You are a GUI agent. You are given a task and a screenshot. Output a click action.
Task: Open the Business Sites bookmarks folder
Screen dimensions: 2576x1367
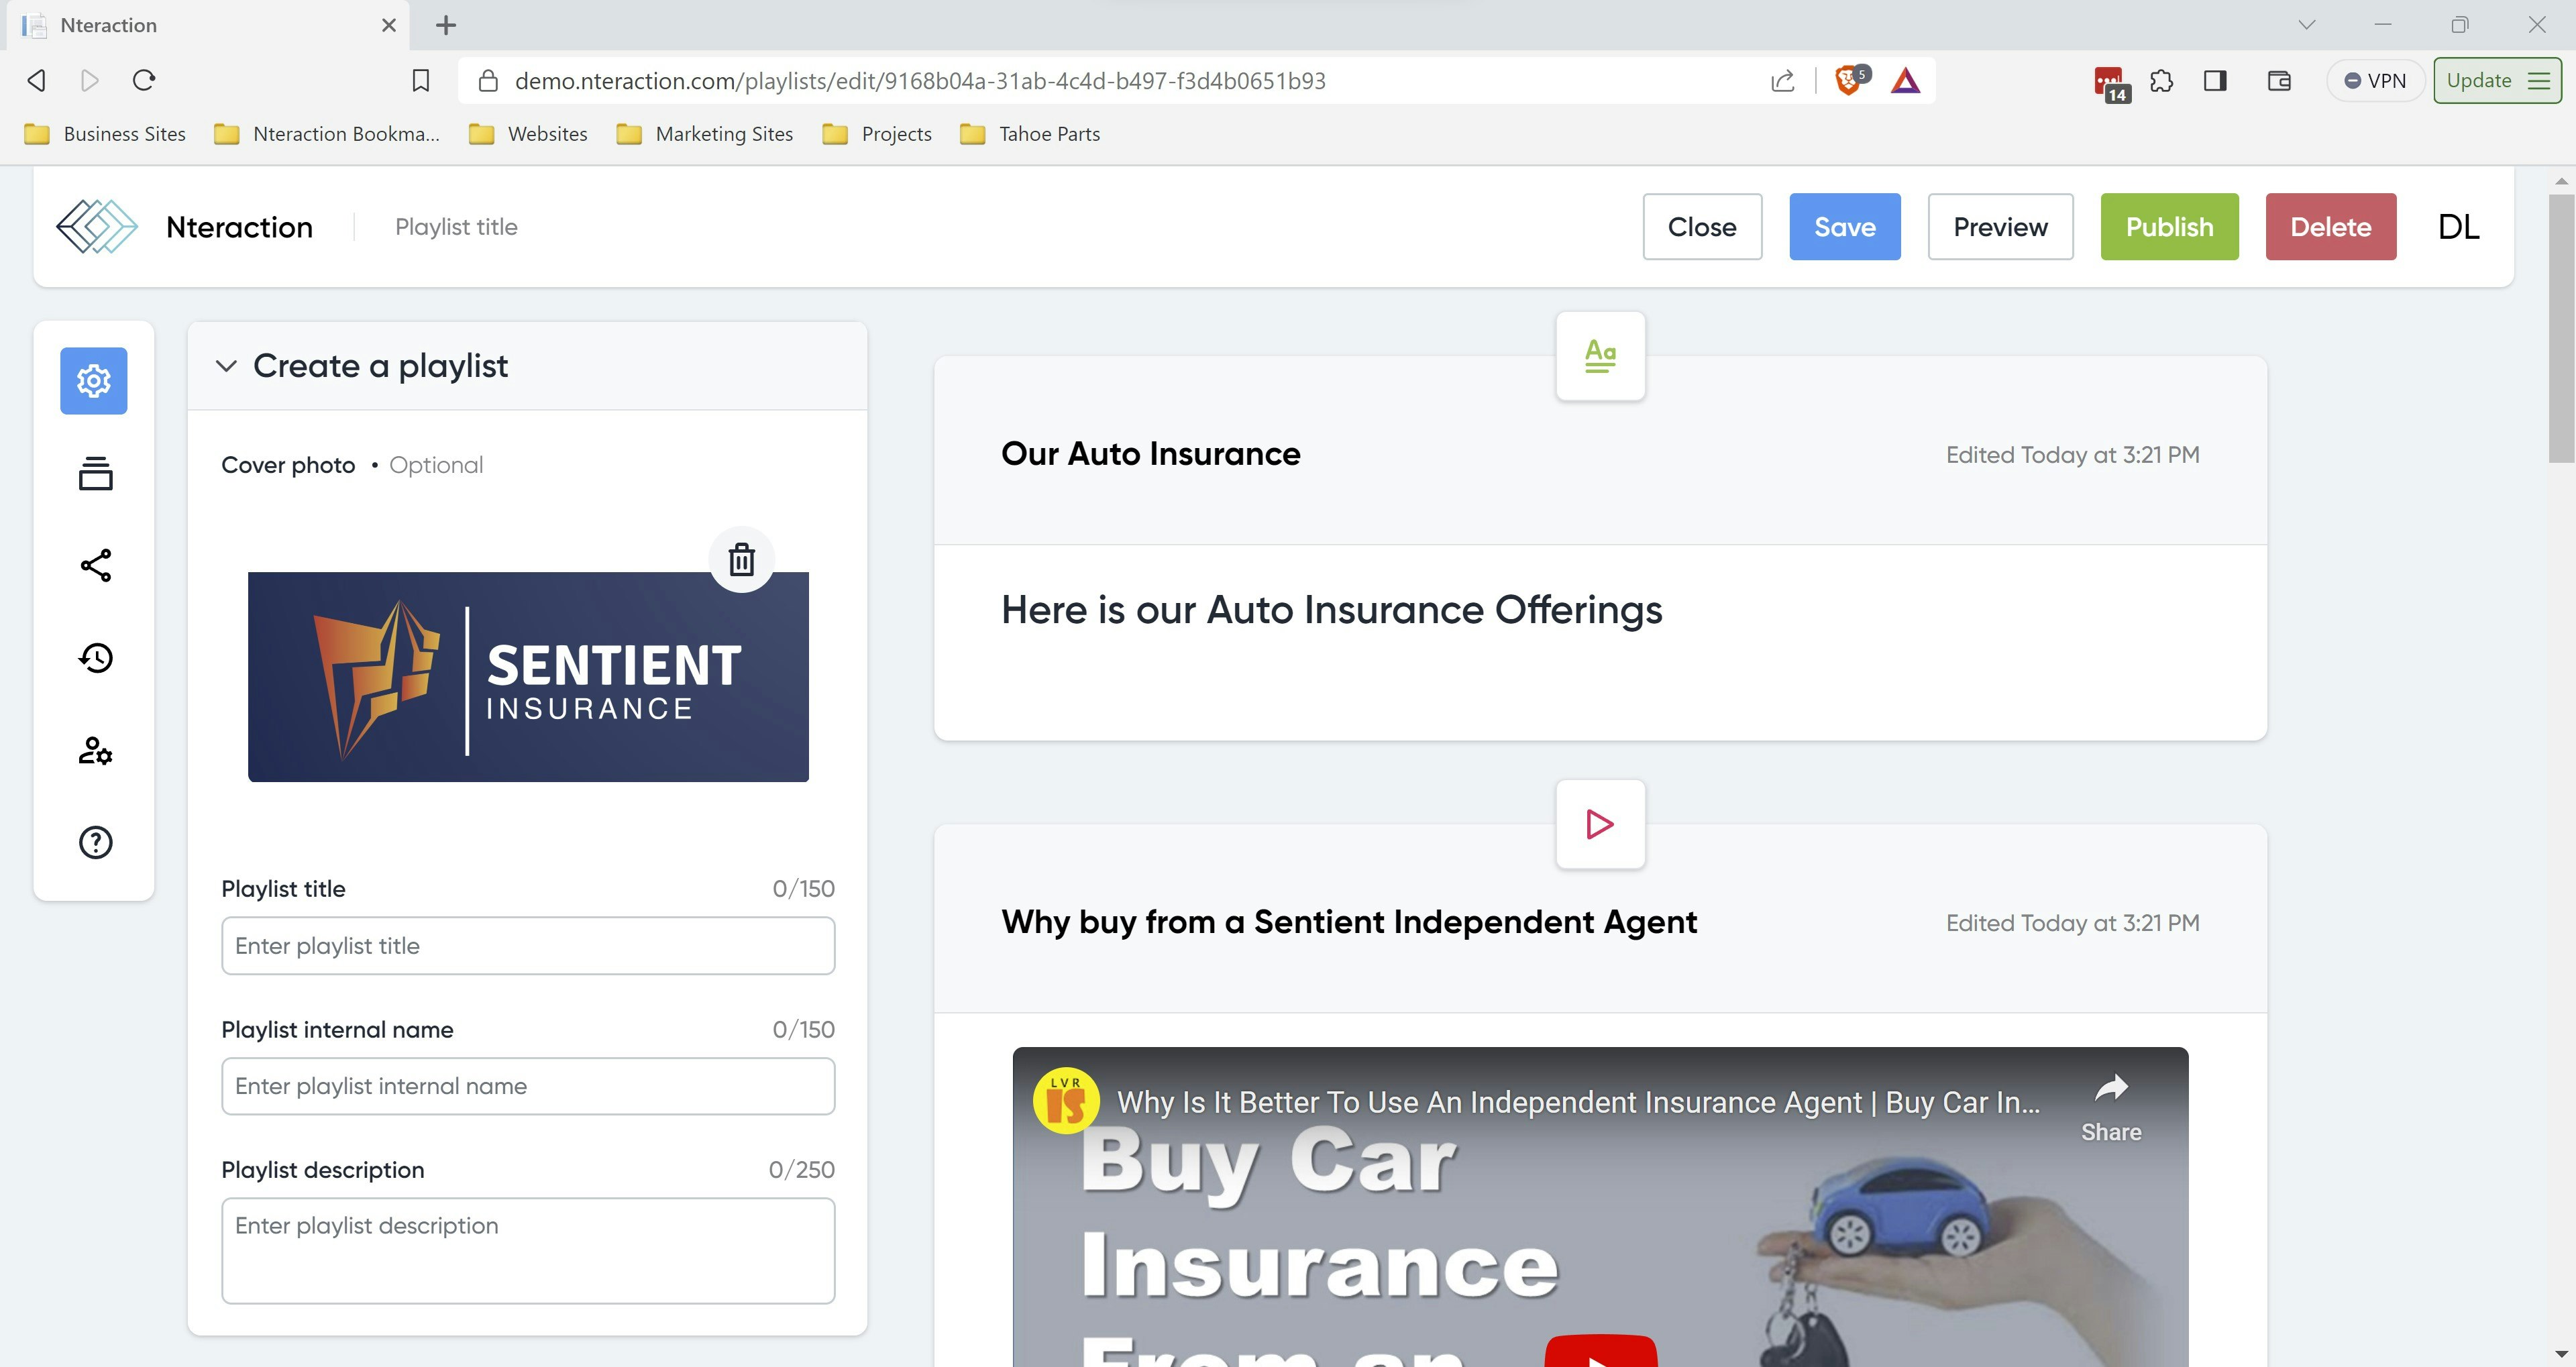pos(106,134)
